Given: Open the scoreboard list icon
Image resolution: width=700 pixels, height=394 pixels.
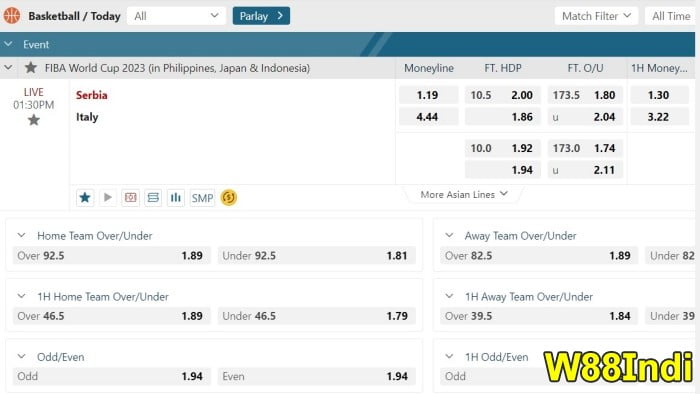Looking at the screenshot, I should pyautogui.click(x=153, y=198).
